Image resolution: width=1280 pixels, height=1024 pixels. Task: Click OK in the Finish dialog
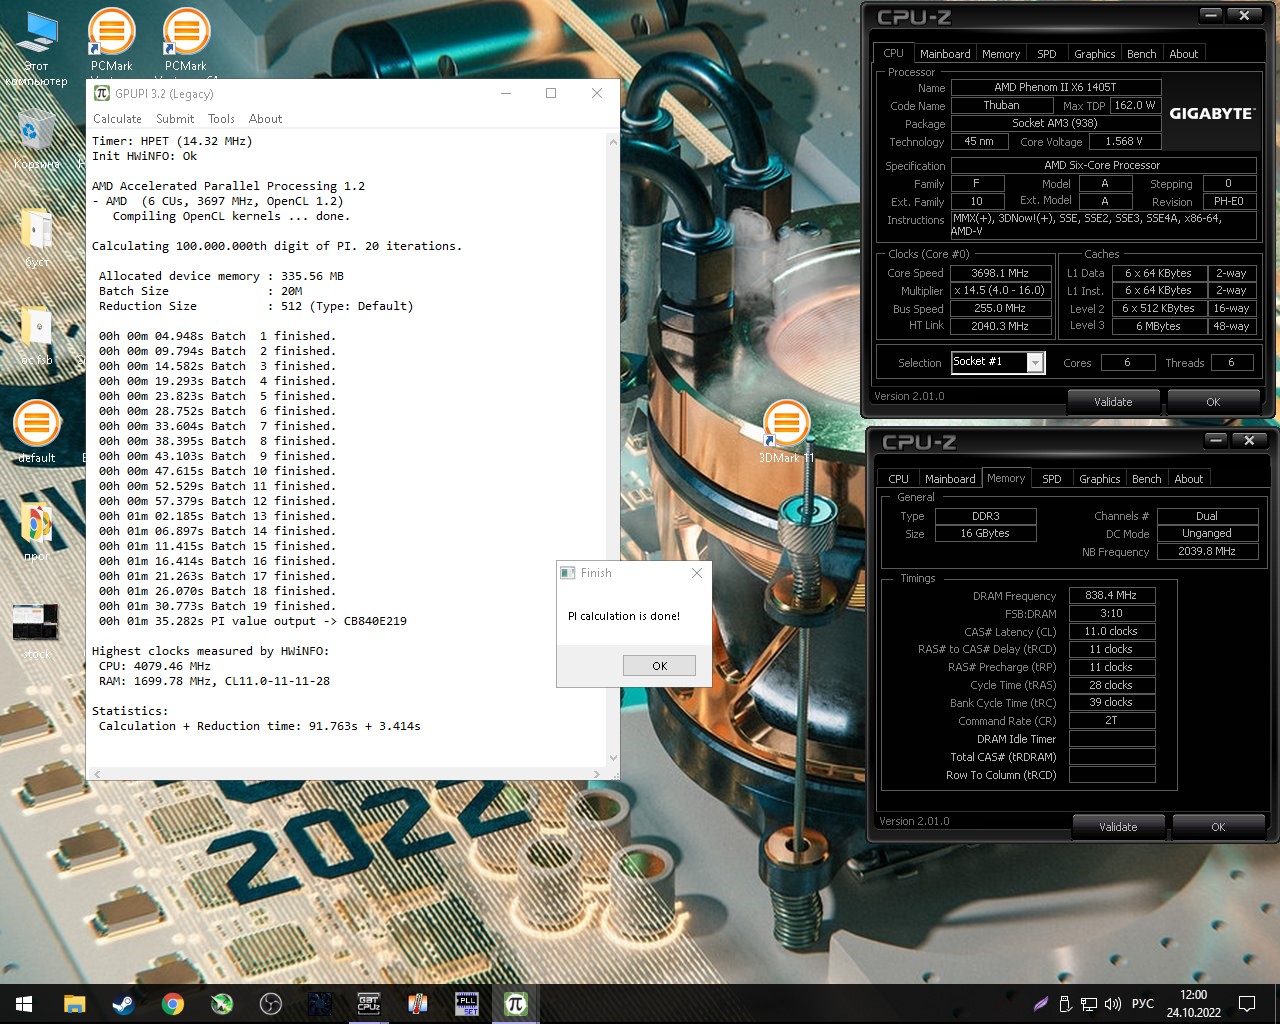click(x=659, y=666)
